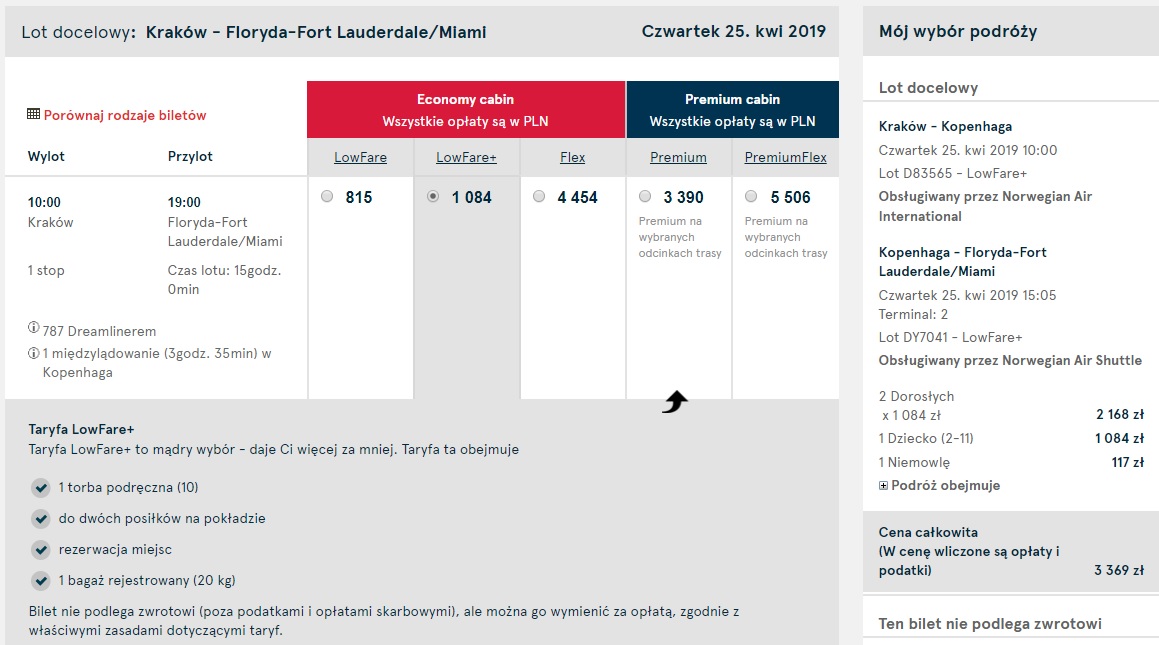Click the PremiumFlex column header link
The image size is (1159, 645).
point(786,157)
